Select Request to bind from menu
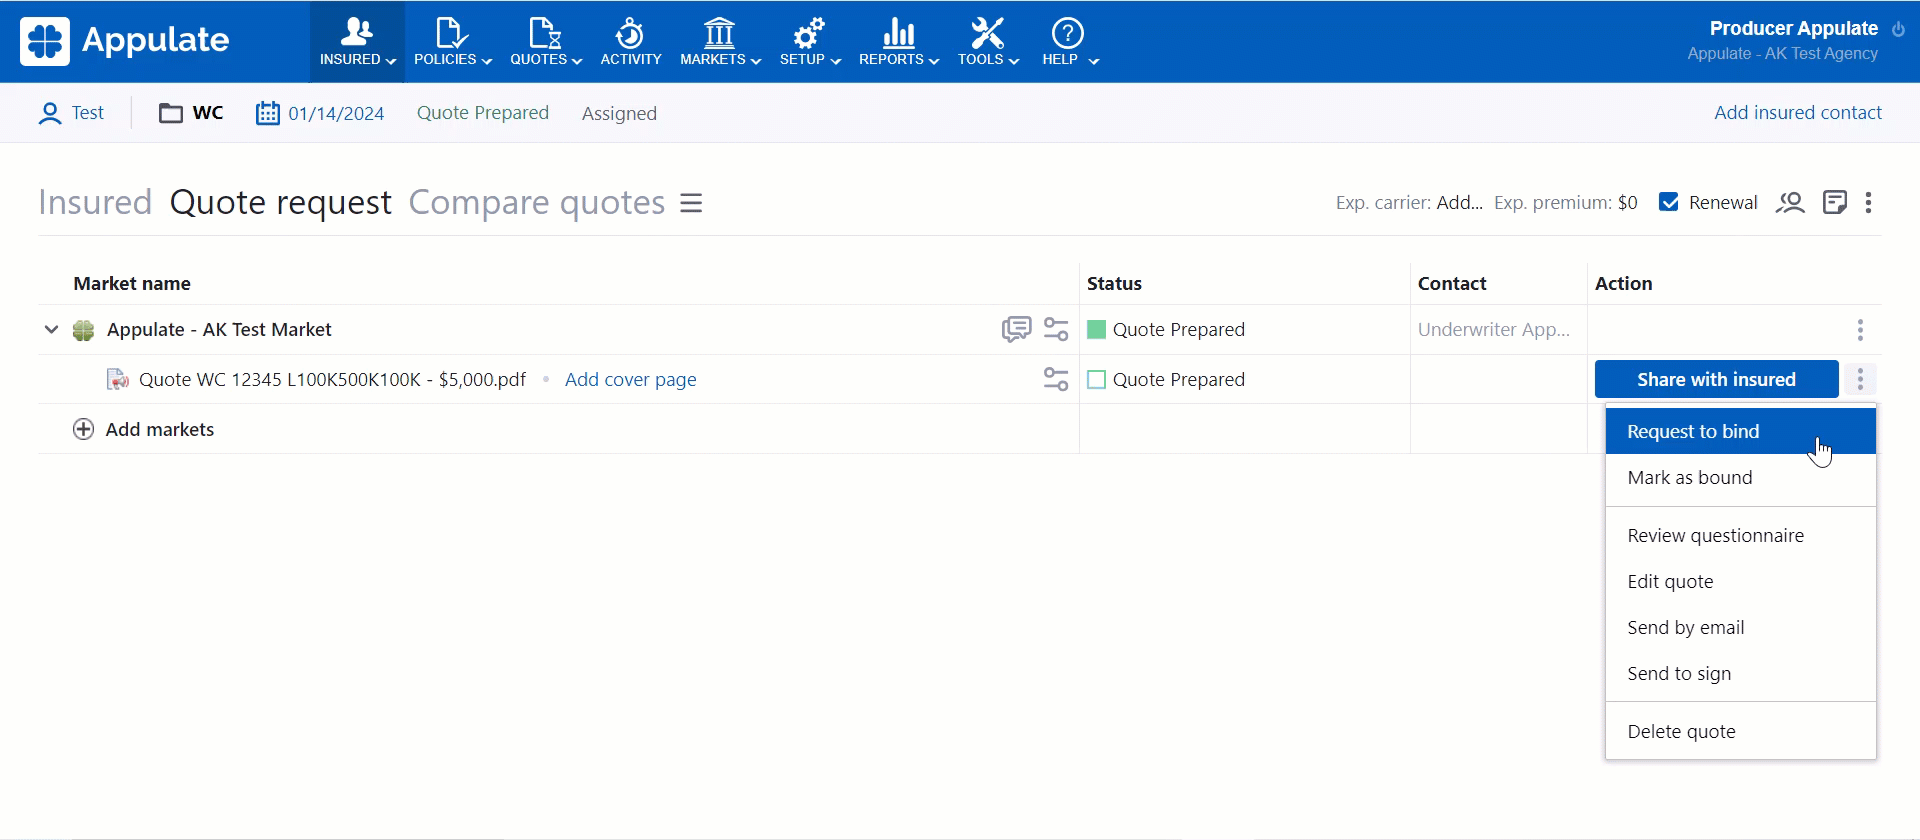The width and height of the screenshot is (1920, 840). coord(1739,431)
